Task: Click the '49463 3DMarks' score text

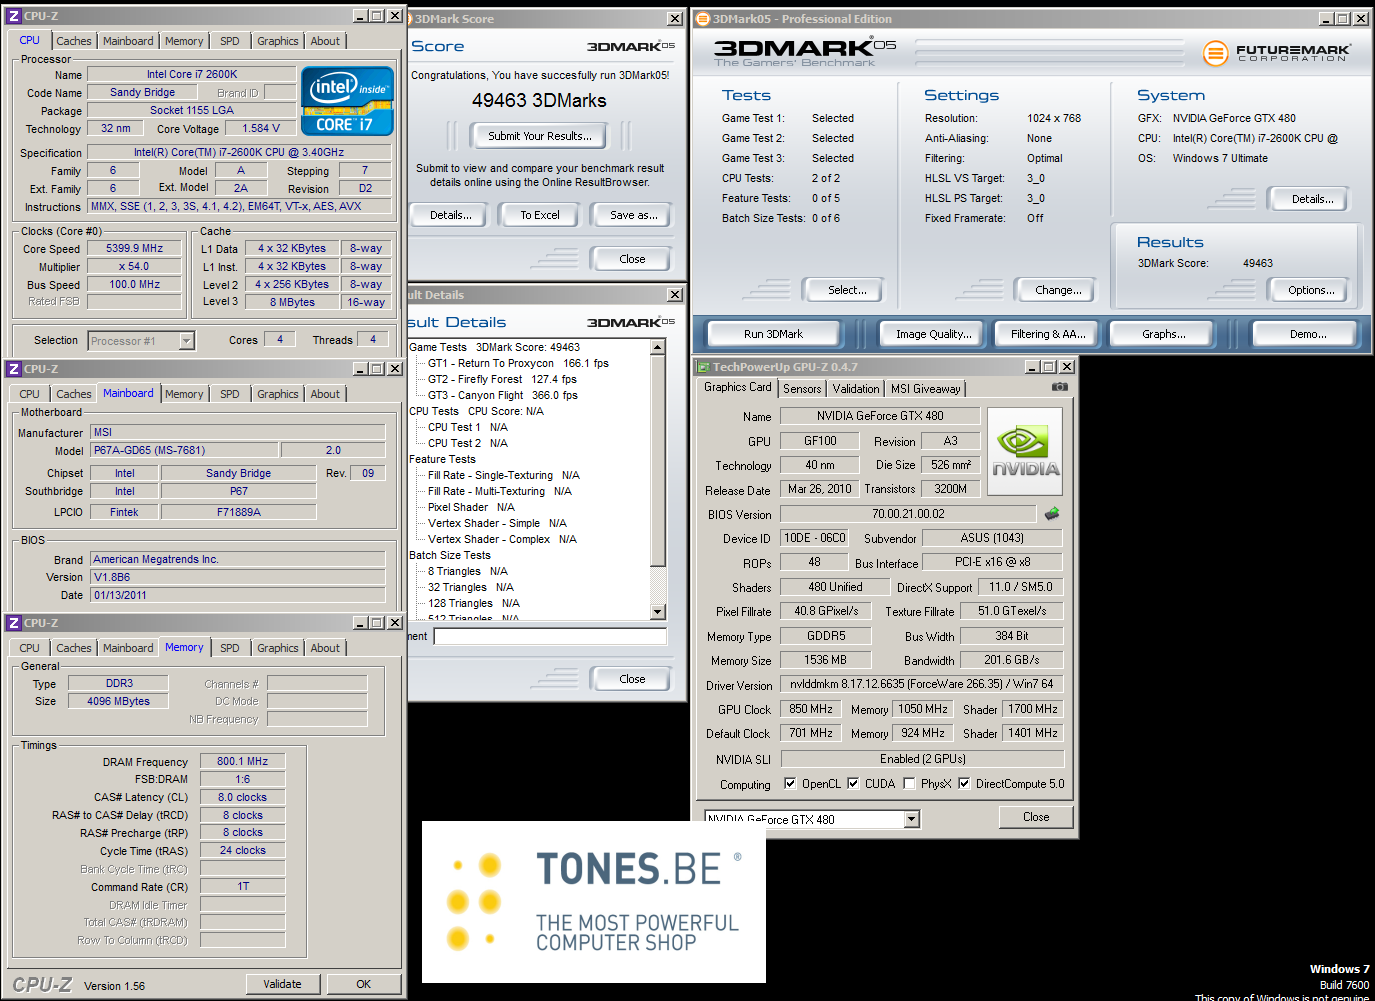Action: (539, 100)
